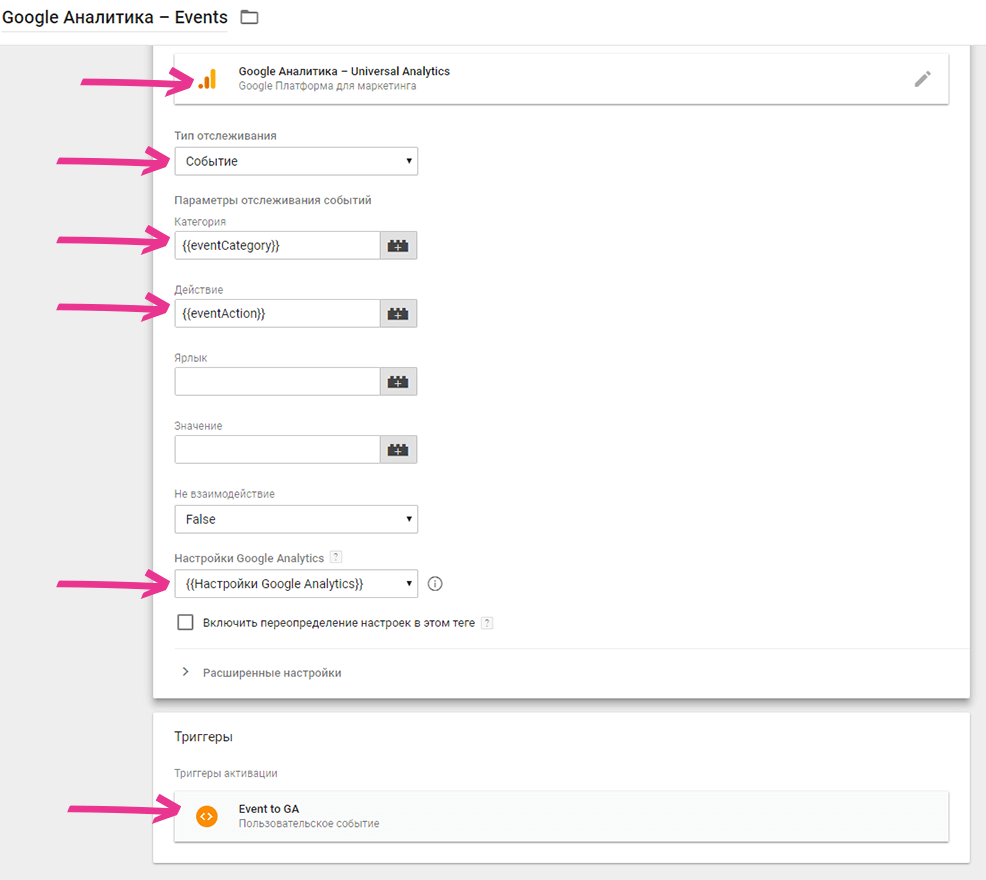This screenshot has width=986, height=880.
Task: Open the Настройки Google Analytics variable dropdown
Action: click(296, 584)
